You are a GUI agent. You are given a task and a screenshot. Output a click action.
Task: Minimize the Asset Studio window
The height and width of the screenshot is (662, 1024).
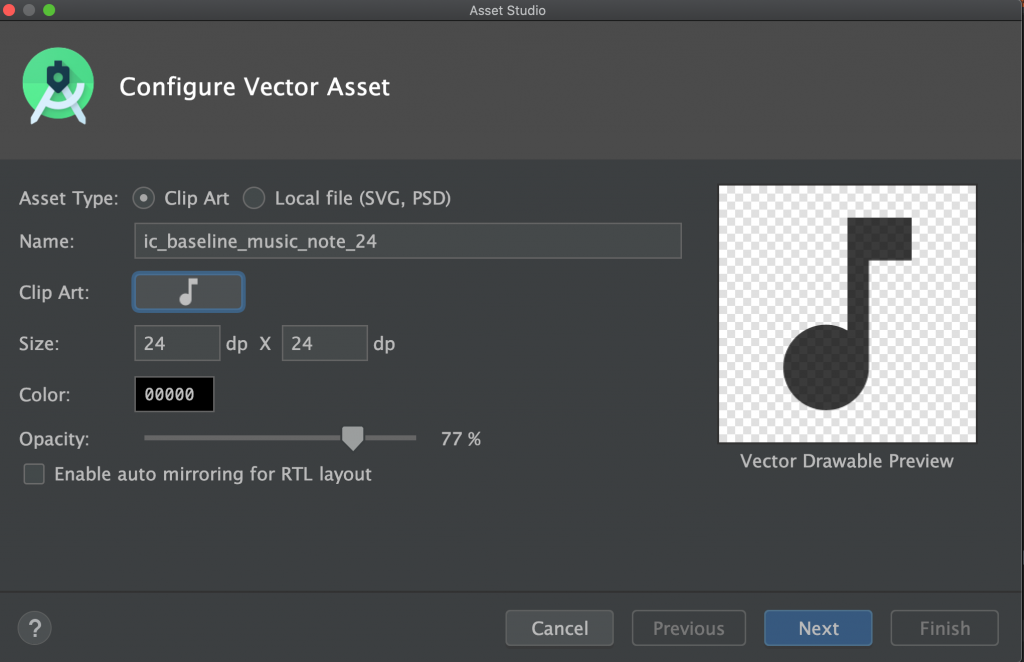(x=30, y=10)
